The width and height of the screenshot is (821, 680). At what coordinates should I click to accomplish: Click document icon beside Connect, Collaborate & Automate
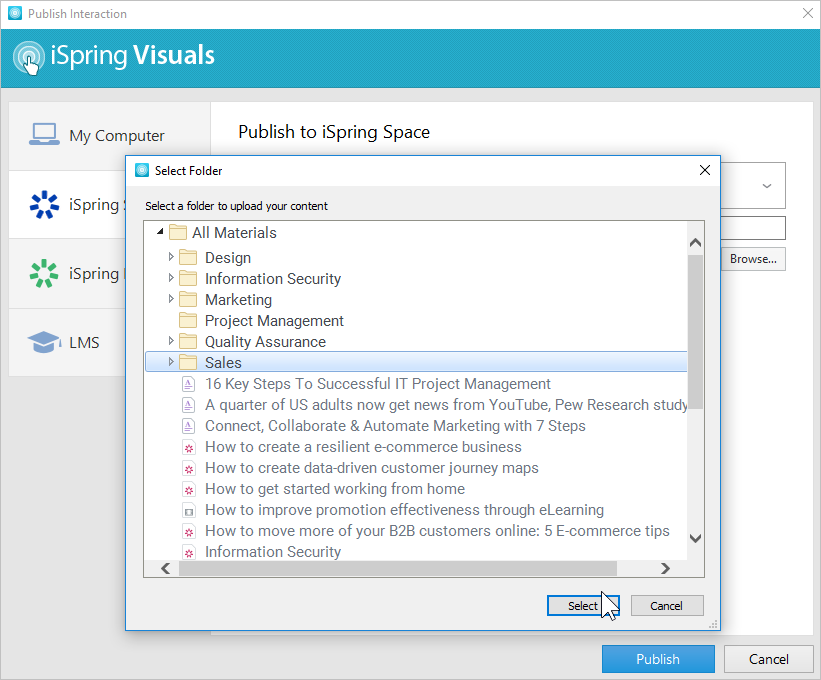[188, 426]
